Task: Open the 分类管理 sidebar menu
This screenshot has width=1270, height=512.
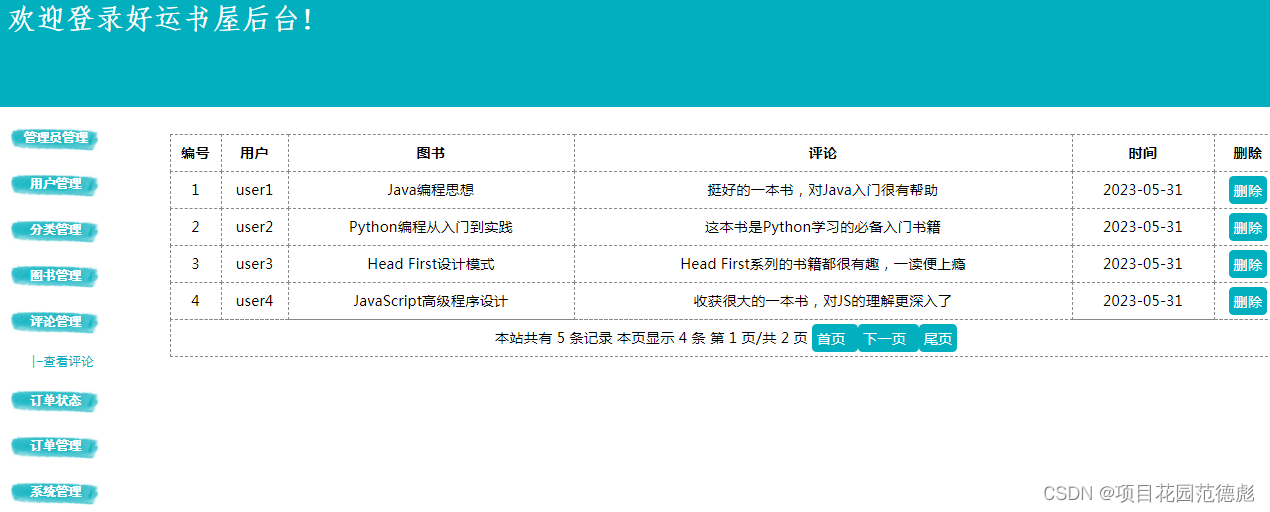Action: pyautogui.click(x=55, y=230)
